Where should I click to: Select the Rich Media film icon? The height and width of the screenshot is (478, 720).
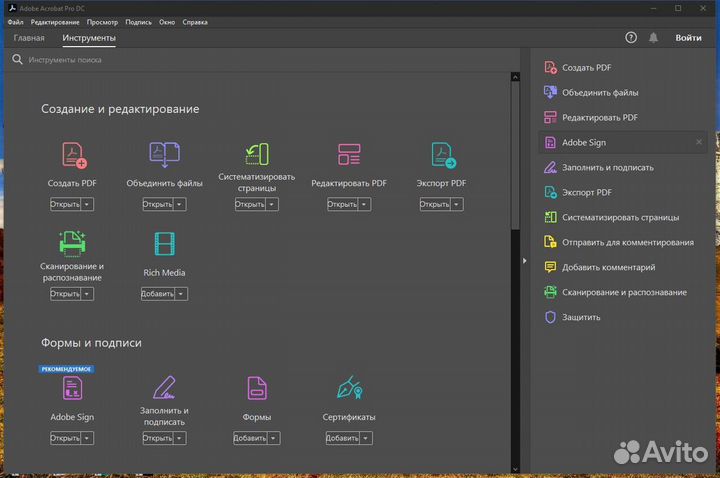click(x=164, y=244)
